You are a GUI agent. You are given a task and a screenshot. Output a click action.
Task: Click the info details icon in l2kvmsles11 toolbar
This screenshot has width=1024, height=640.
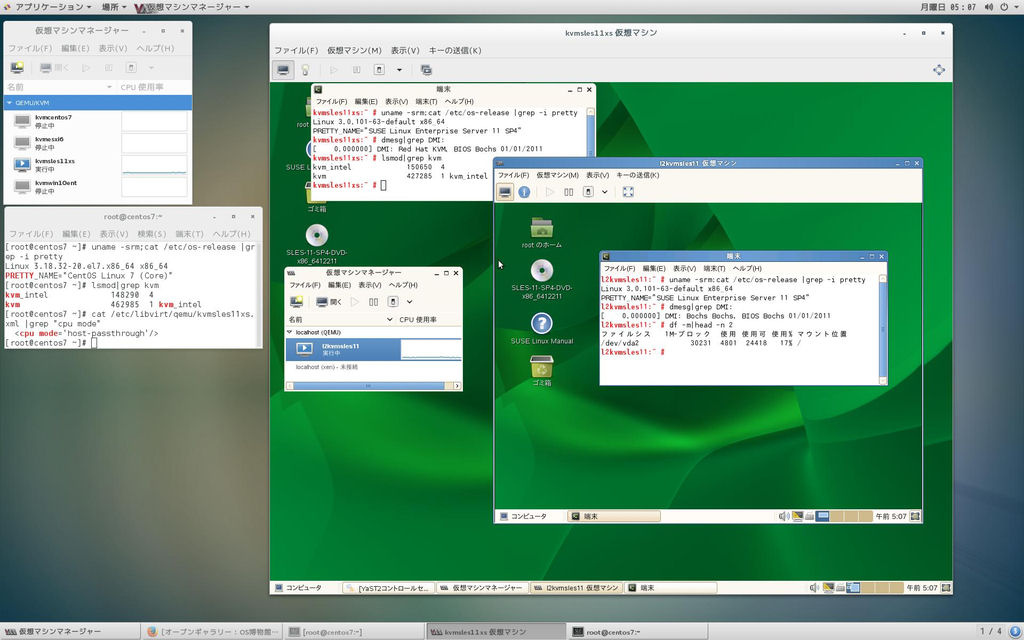524,192
